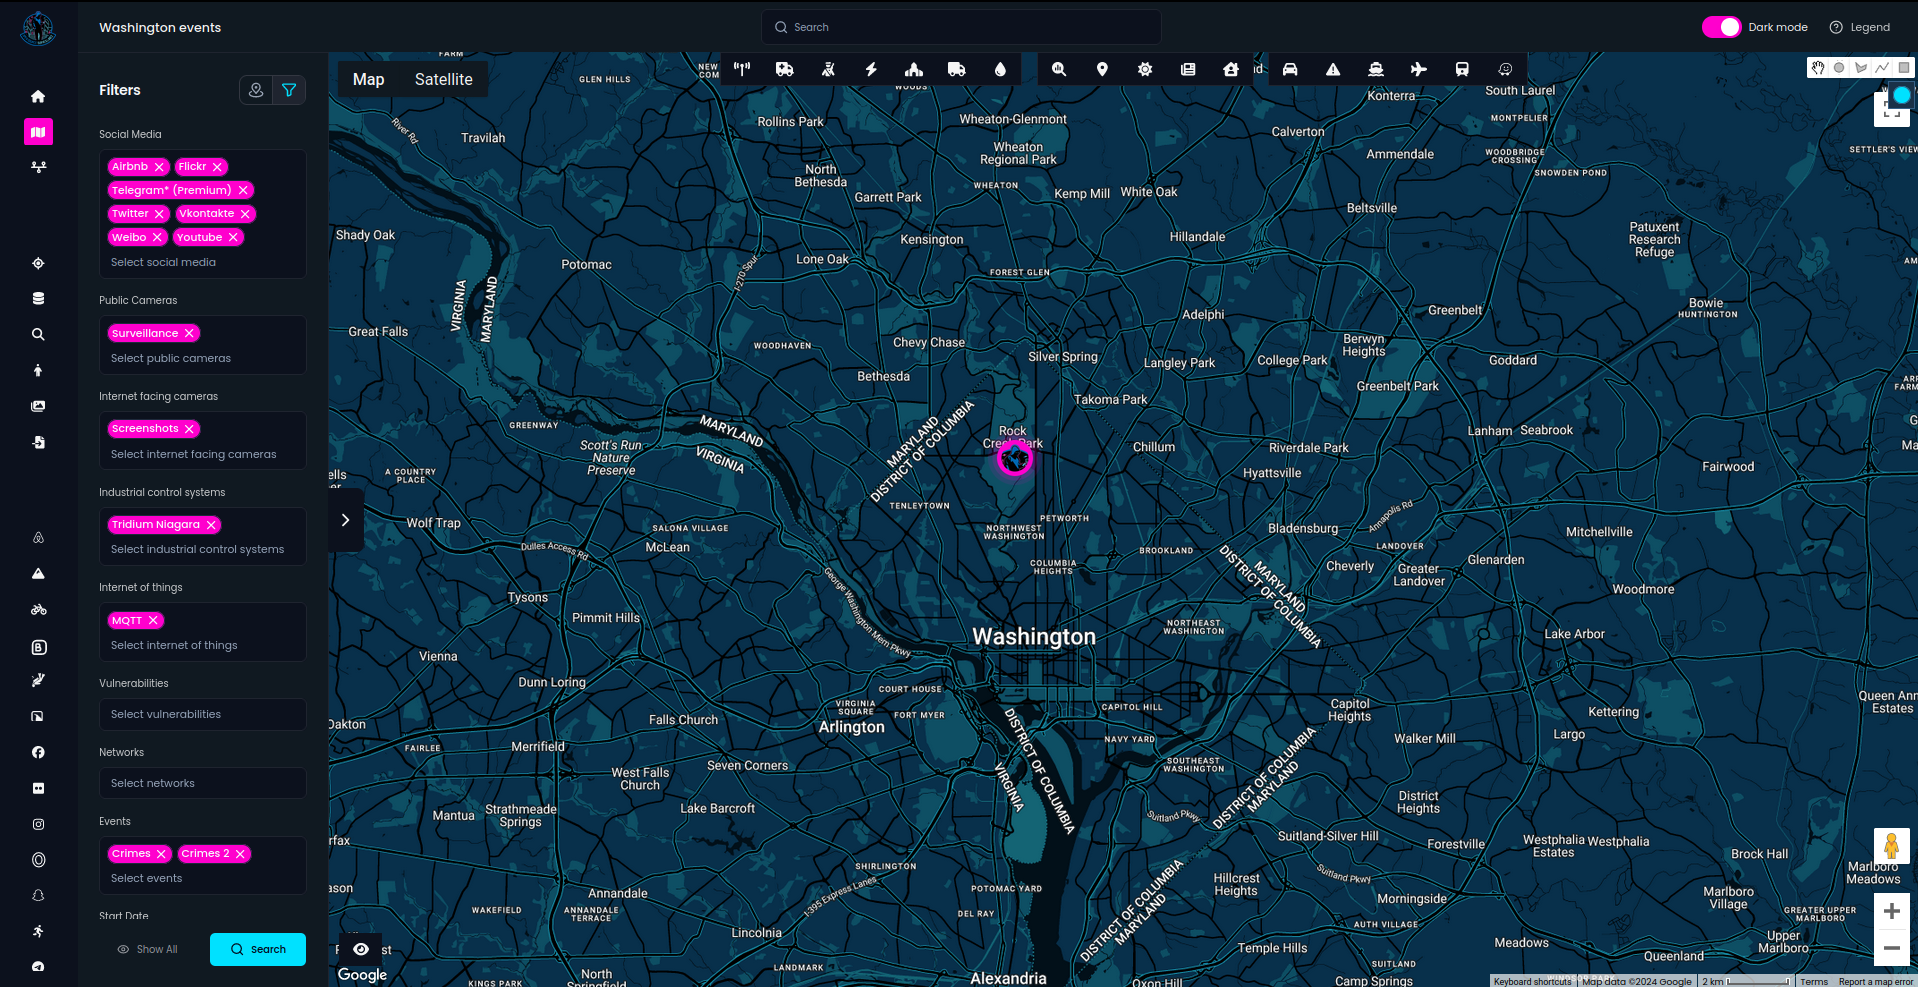This screenshot has height=987, width=1918.
Task: Show delivery truck layer on map toolbar
Action: [x=957, y=69]
